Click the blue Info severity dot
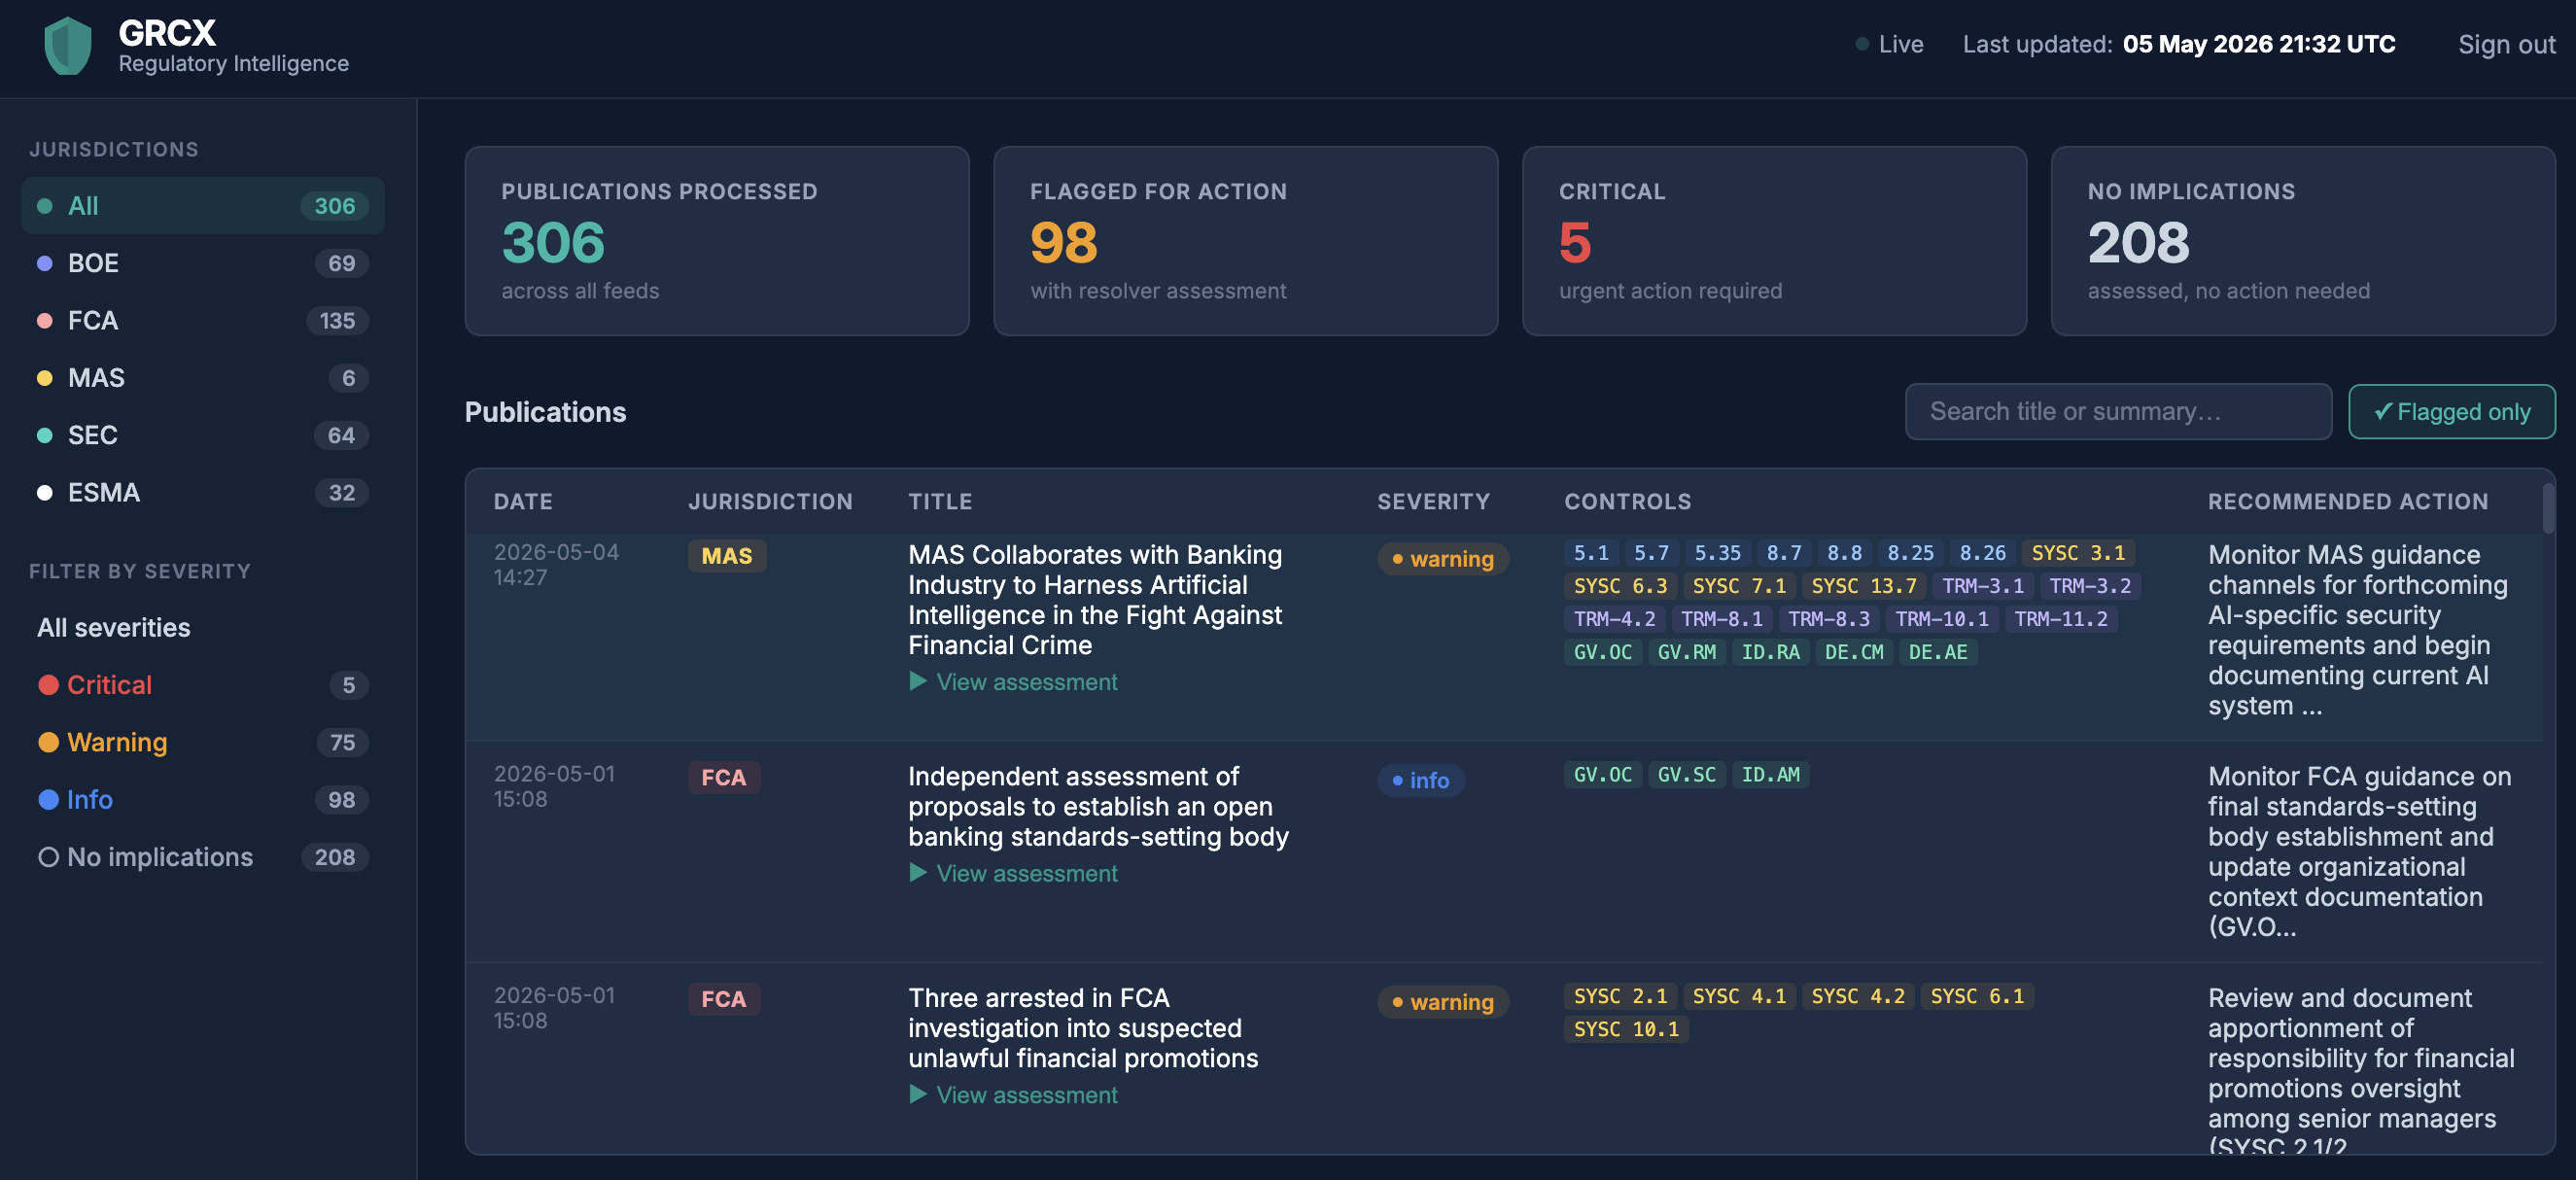 tap(48, 799)
